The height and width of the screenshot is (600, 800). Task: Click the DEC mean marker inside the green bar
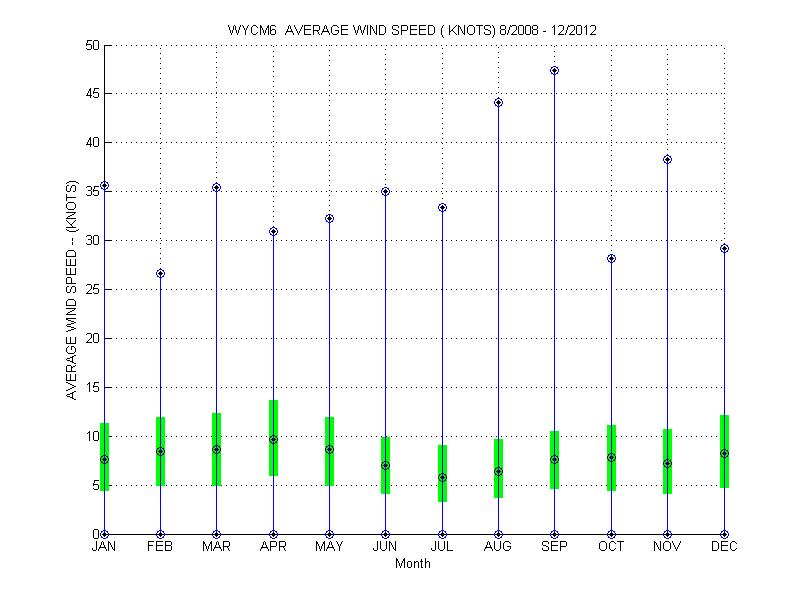click(724, 454)
